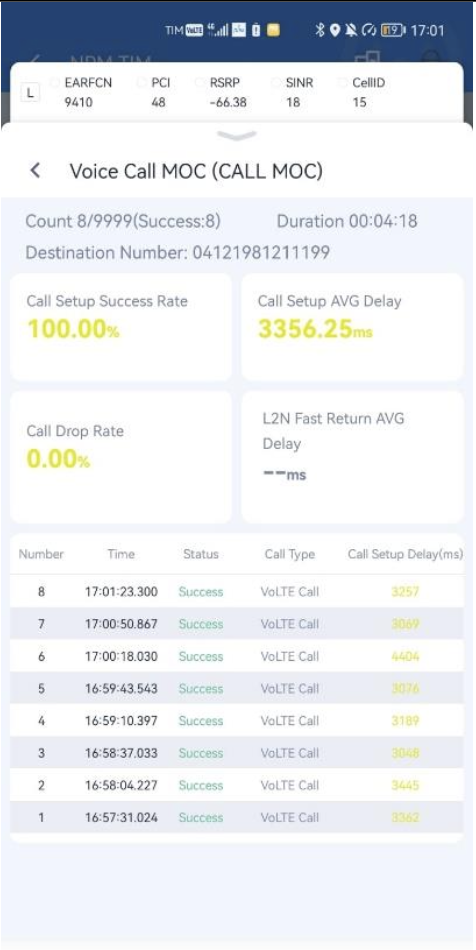Select the Call Setup Delay(ms) column header
476x950 pixels.
tap(405, 554)
